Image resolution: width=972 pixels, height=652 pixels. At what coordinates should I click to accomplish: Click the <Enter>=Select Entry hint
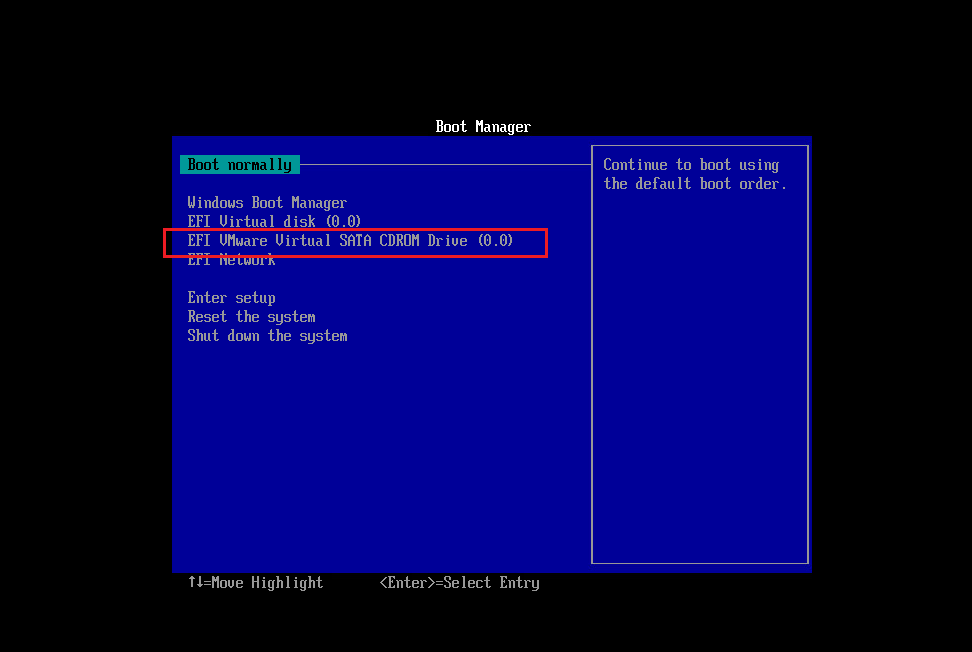459,583
